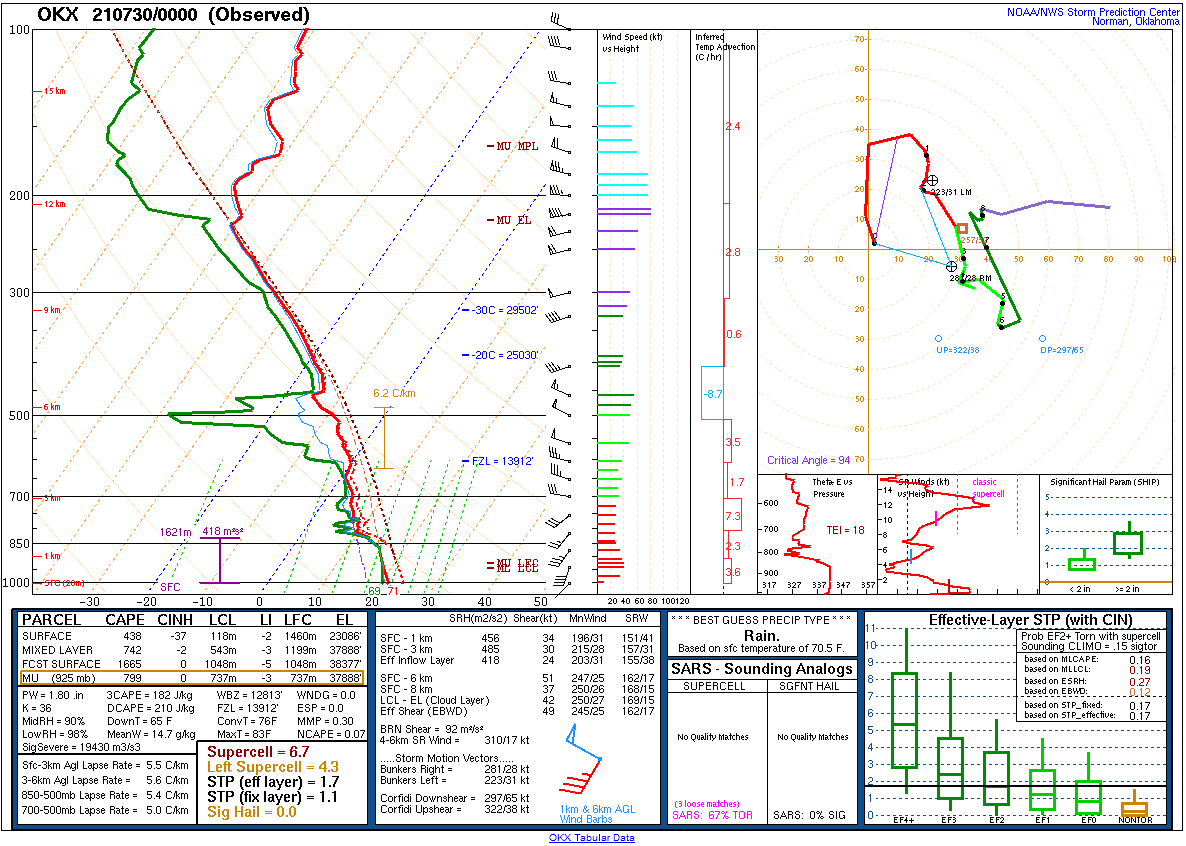Open the OKX Tabular Data link
This screenshot has width=1186, height=846.
click(591, 838)
